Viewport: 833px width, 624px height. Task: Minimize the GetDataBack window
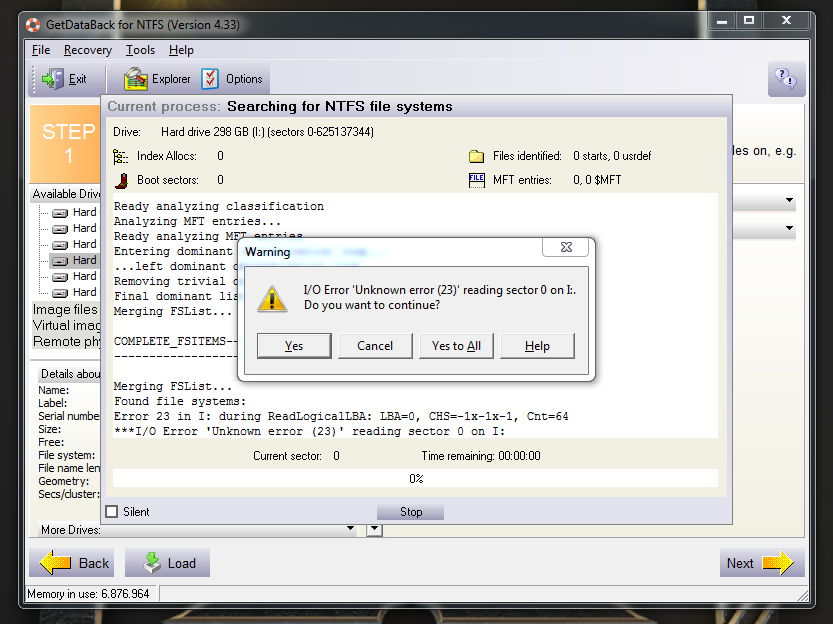tap(721, 20)
